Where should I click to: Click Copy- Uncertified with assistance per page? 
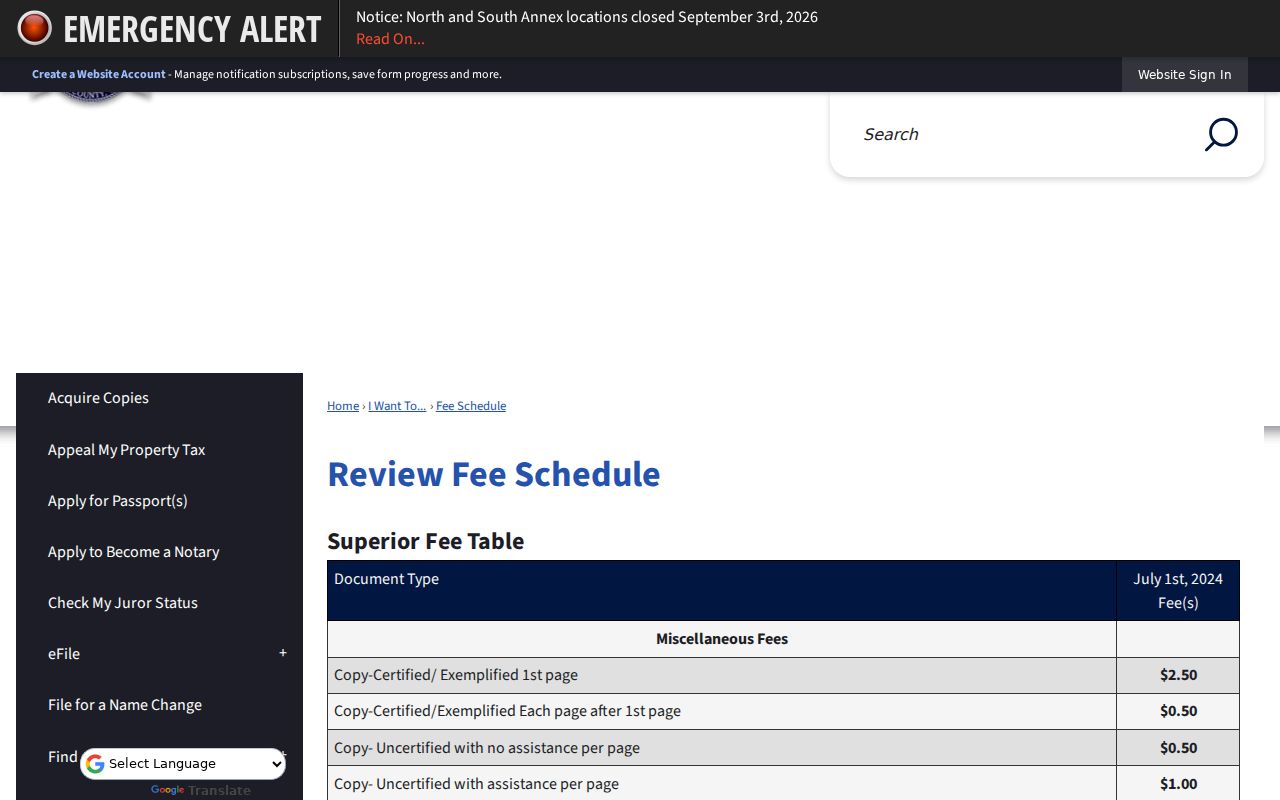click(476, 784)
